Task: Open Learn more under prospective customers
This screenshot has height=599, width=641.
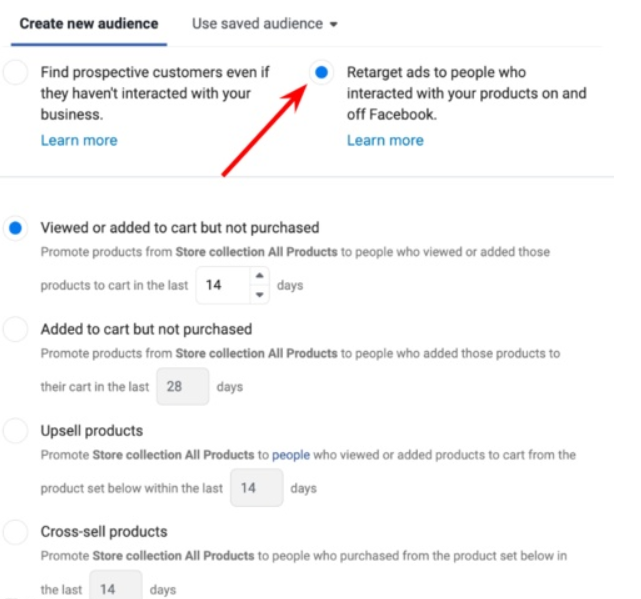Action: (79, 140)
